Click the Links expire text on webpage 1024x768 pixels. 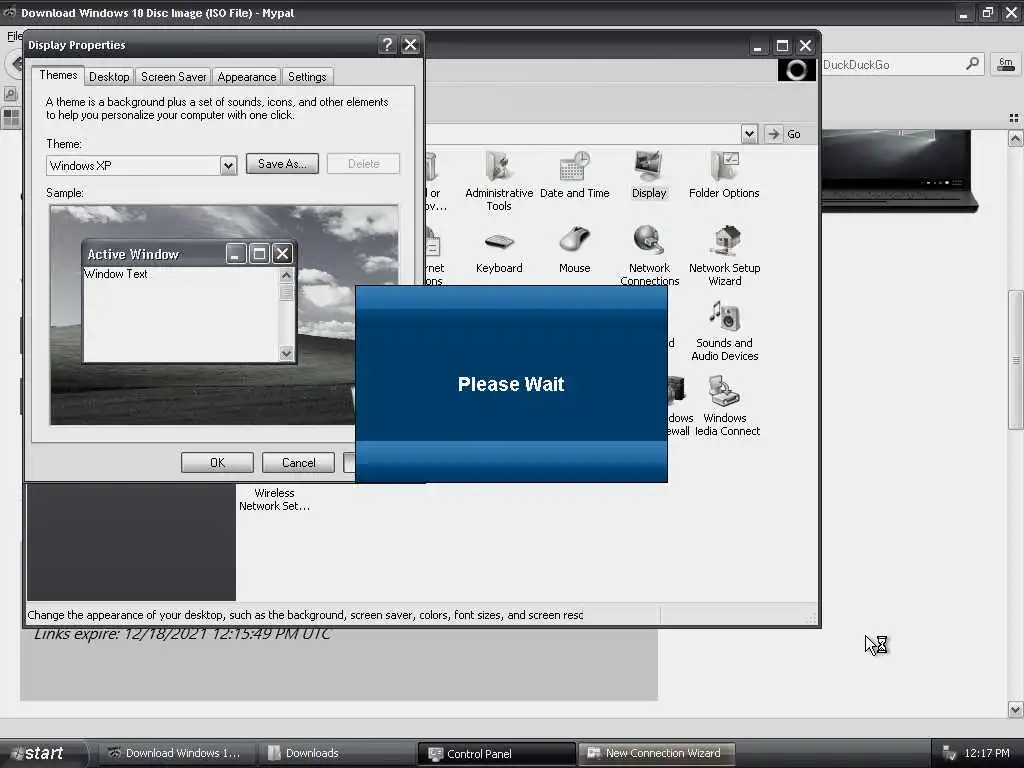(182, 634)
